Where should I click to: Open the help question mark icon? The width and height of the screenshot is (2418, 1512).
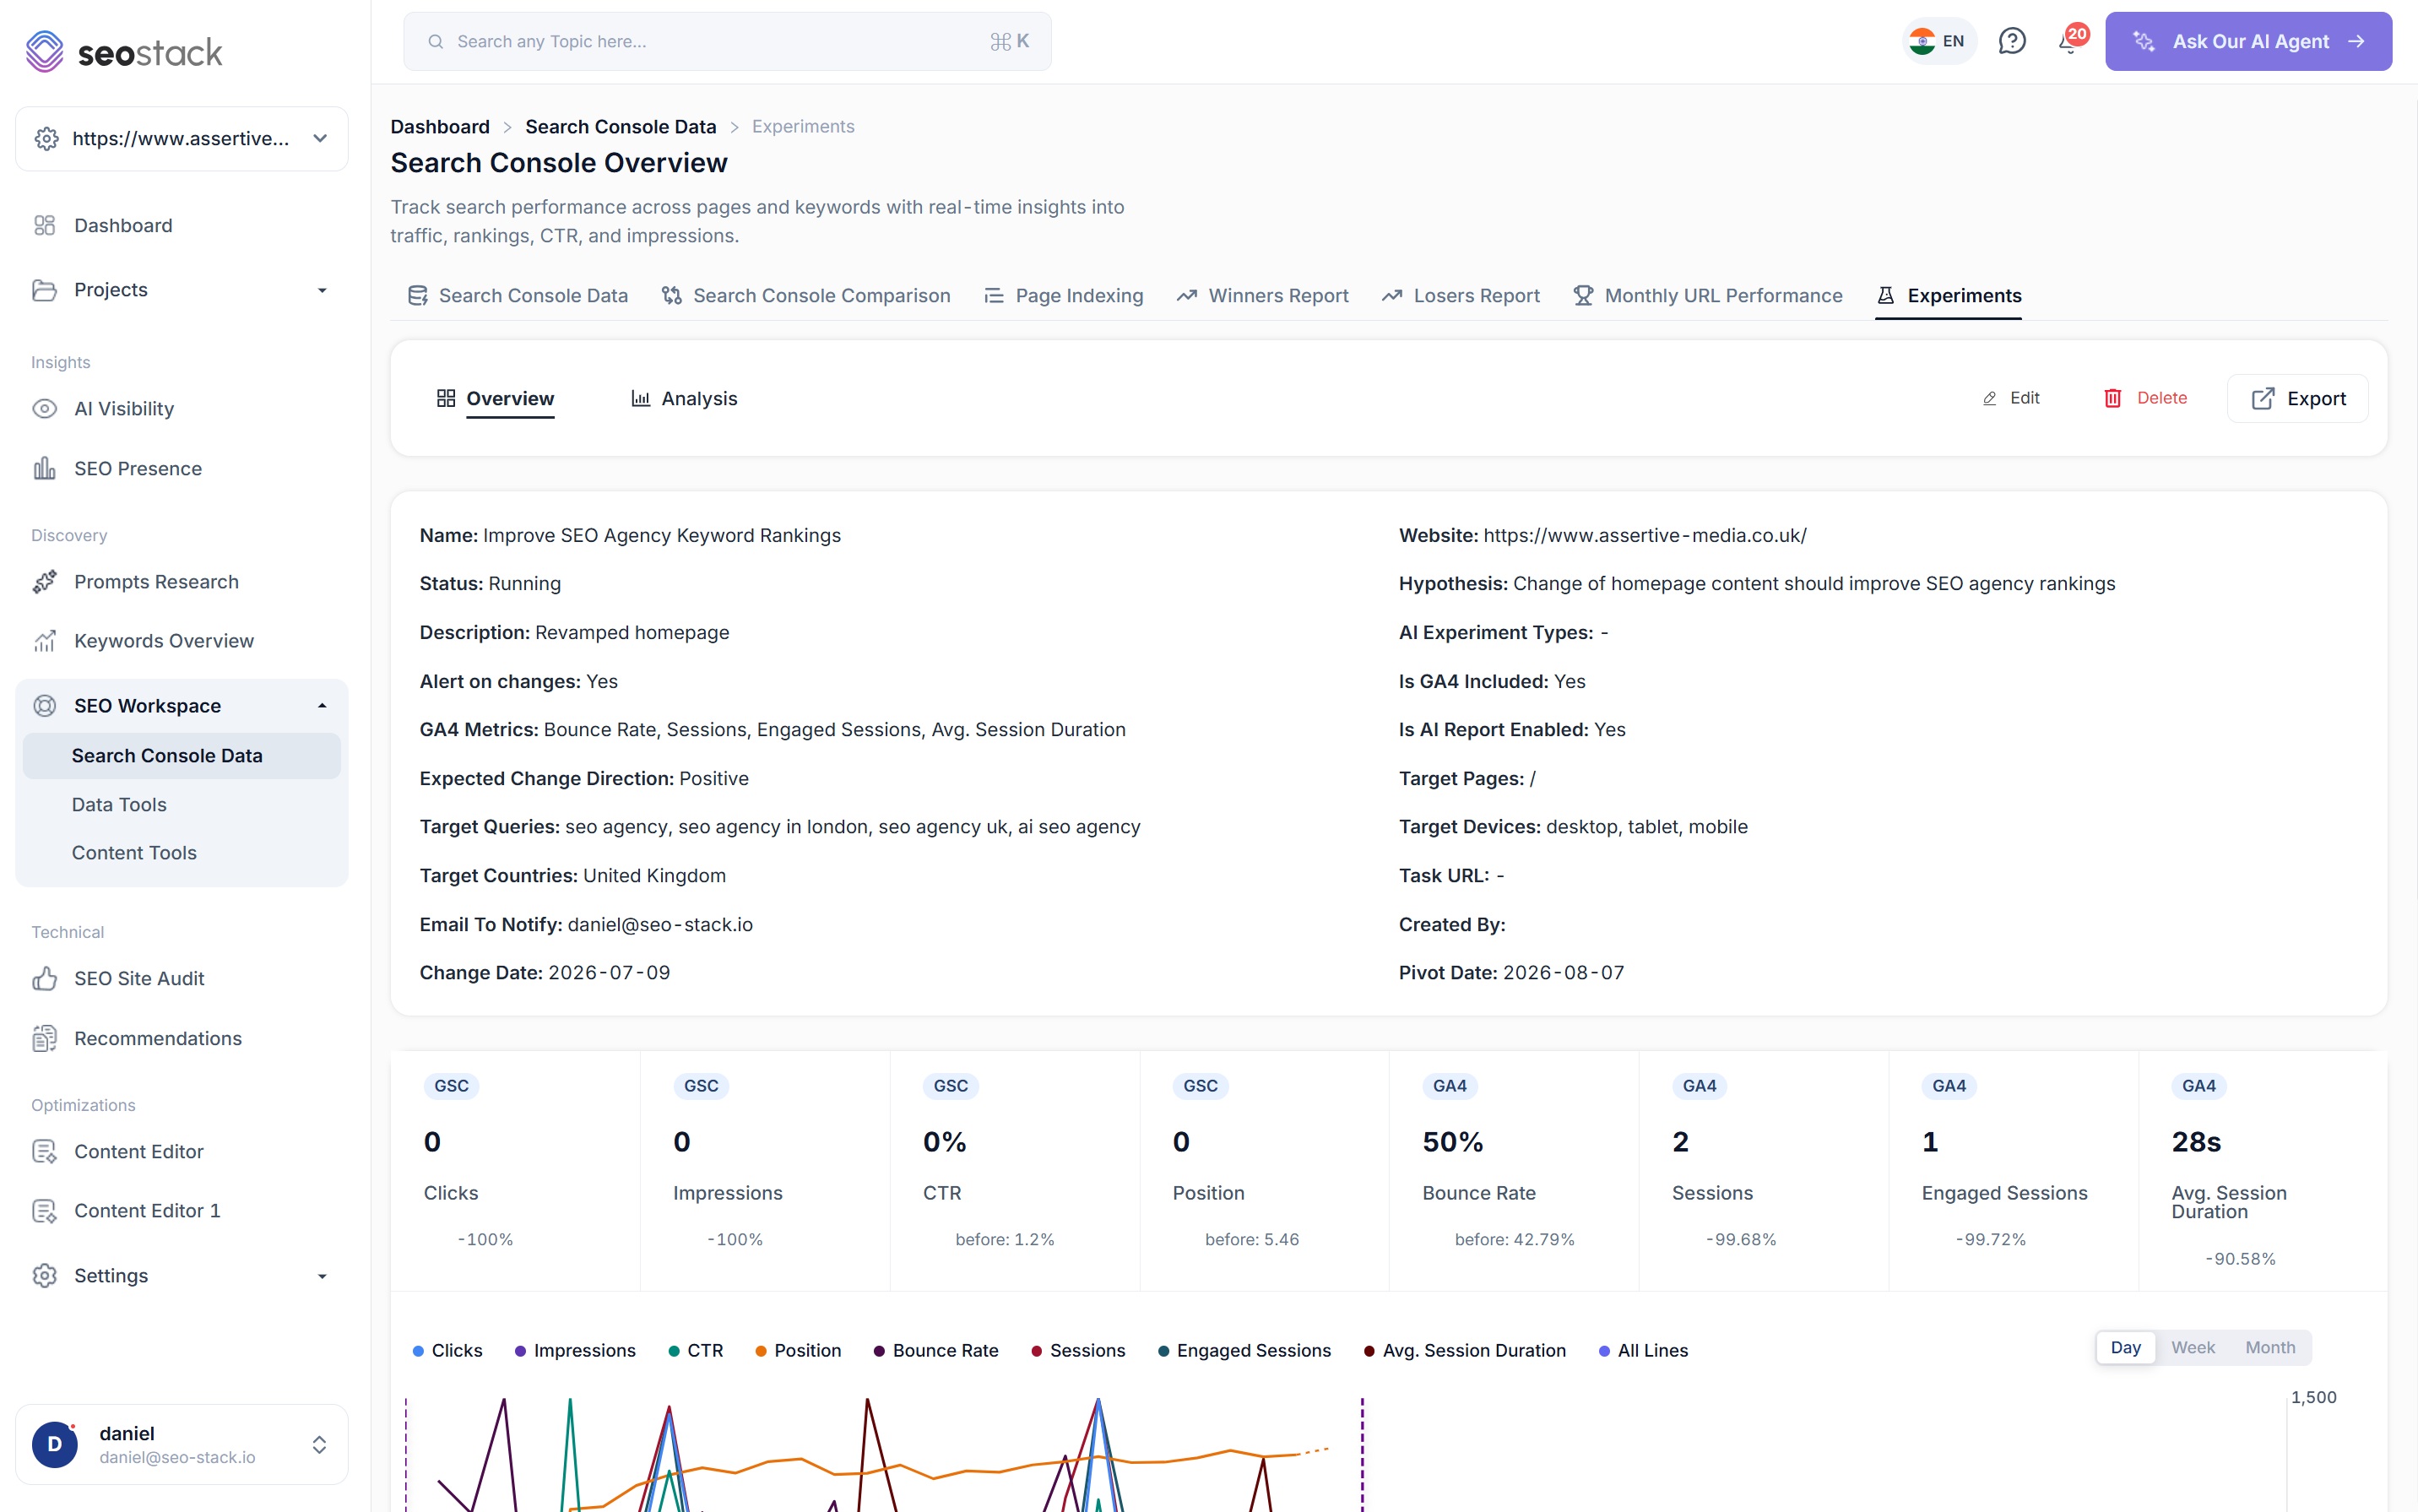[x=2012, y=41]
